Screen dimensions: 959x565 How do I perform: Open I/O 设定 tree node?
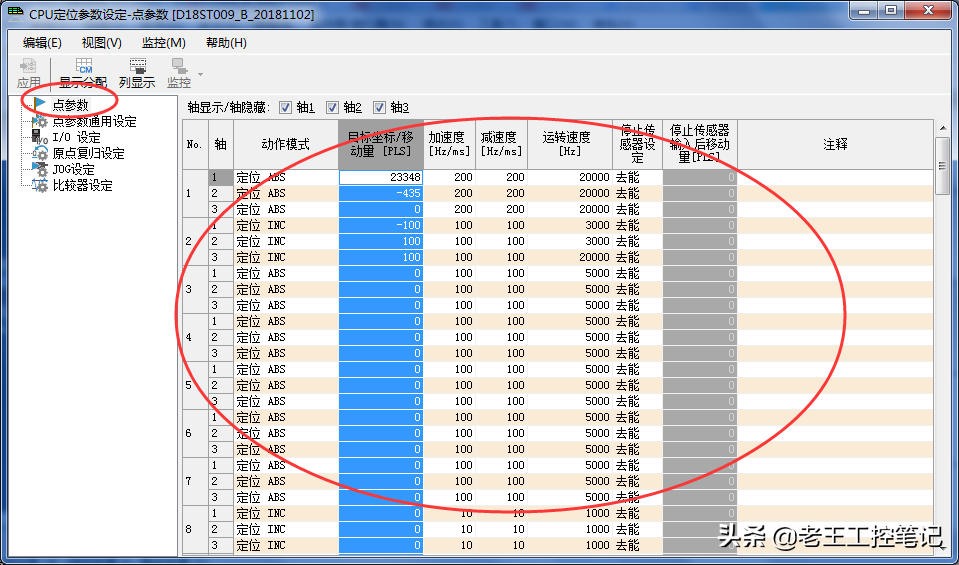76,137
